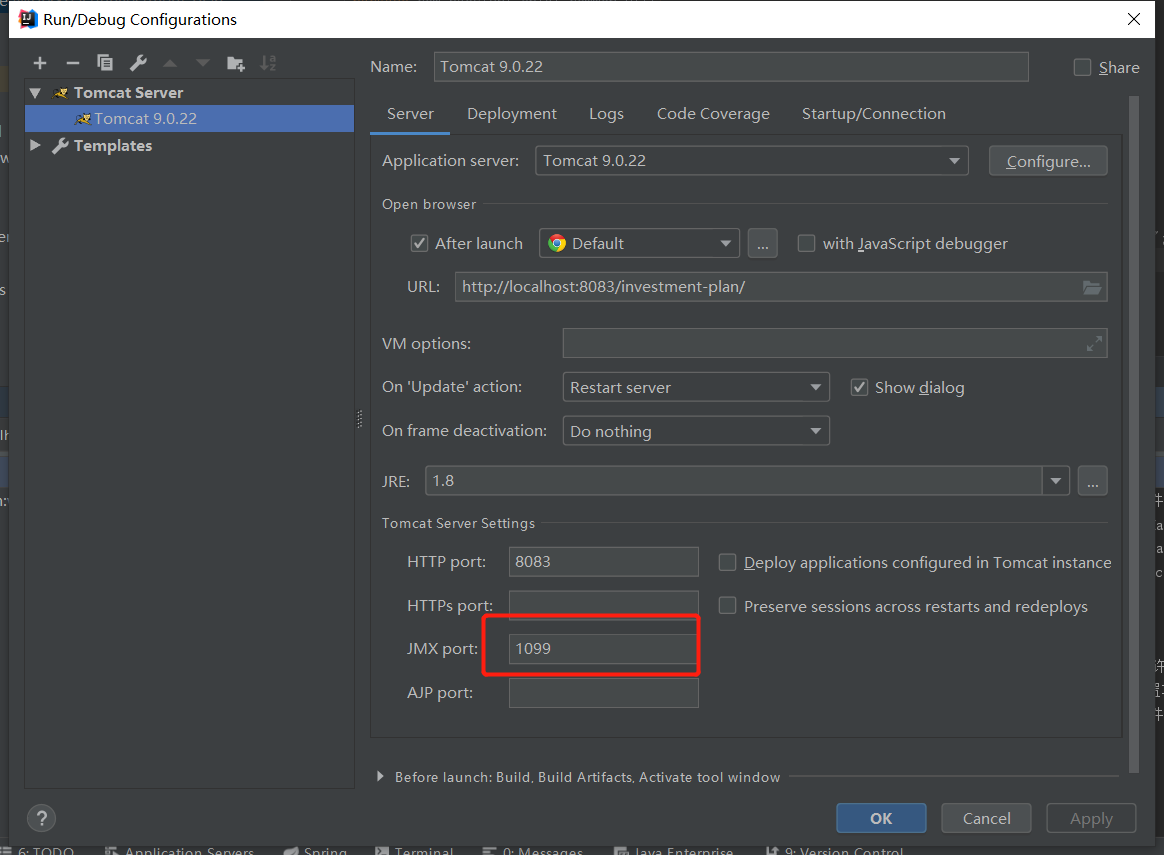Screen dimensions: 1164x855
Task: Toggle the Share checkbox
Action: (x=1082, y=68)
